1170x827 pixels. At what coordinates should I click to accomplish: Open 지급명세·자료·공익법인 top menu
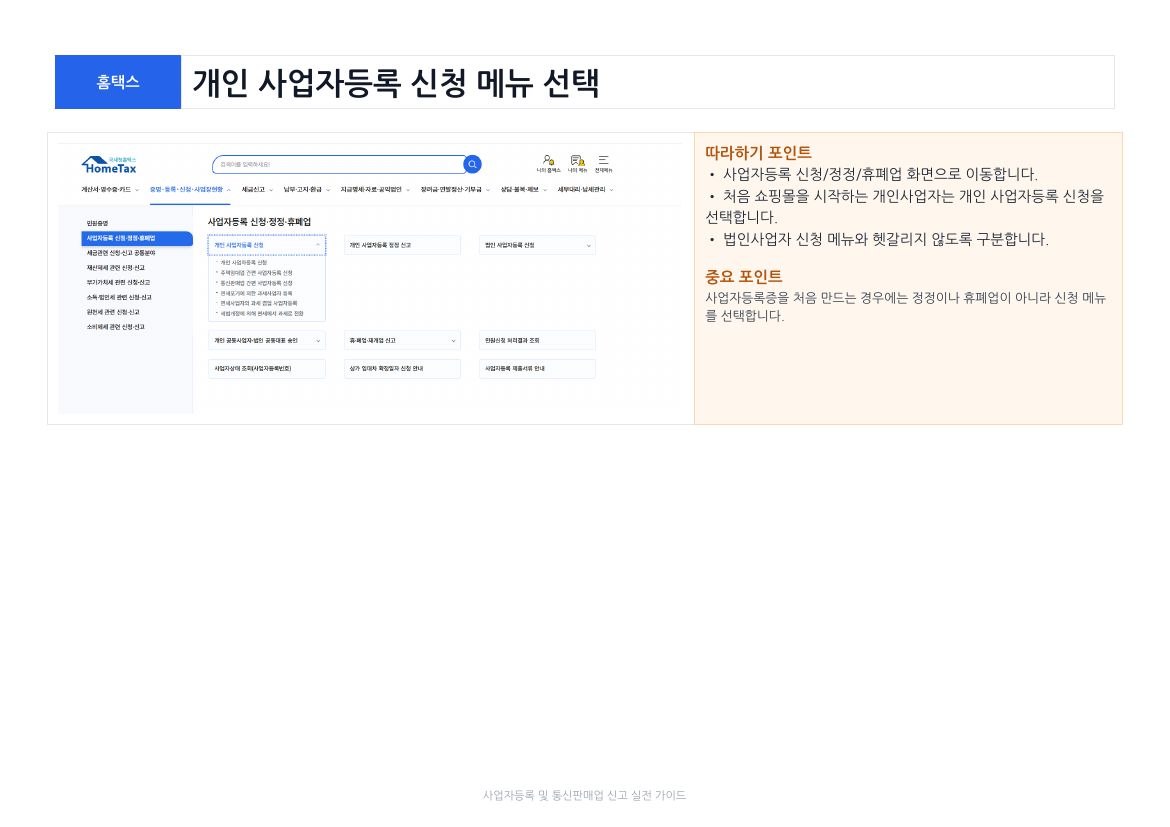[375, 190]
